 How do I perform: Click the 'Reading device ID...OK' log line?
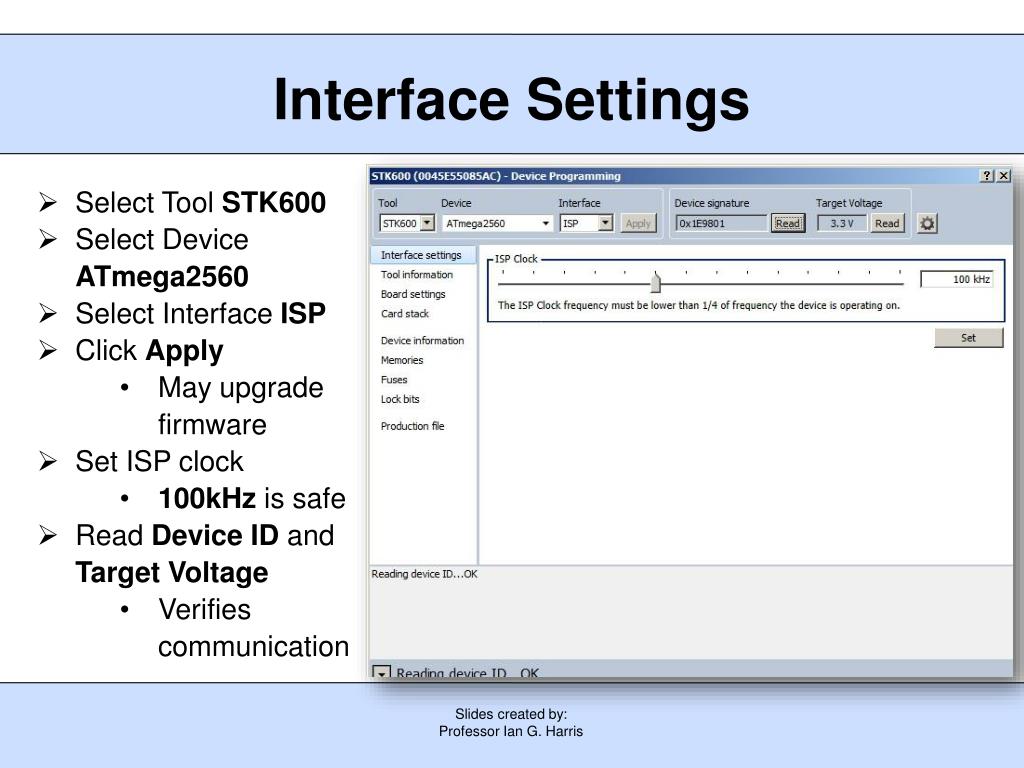point(424,574)
